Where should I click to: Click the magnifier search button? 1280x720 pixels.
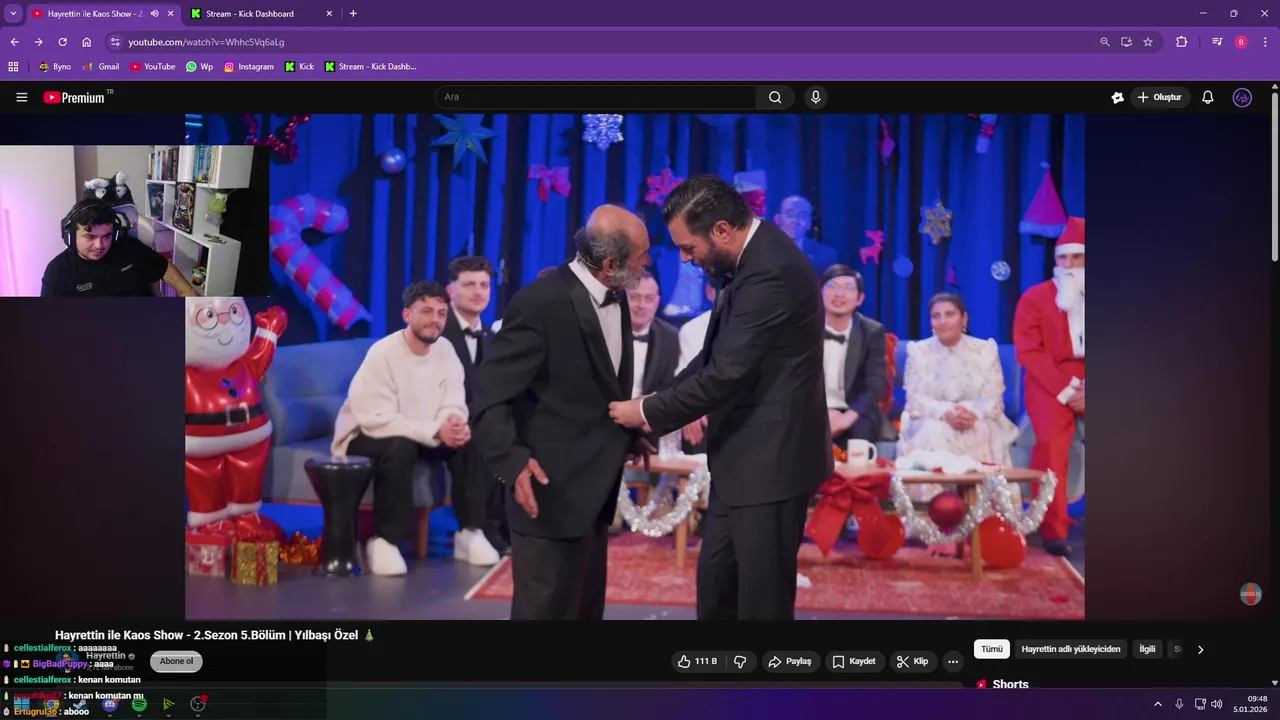tap(775, 97)
